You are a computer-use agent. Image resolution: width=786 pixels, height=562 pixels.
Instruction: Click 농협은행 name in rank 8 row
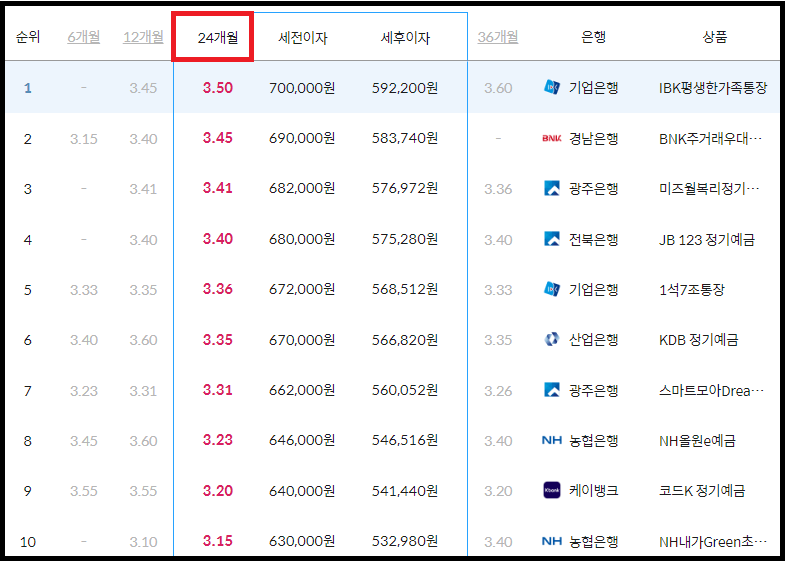[x=594, y=441]
